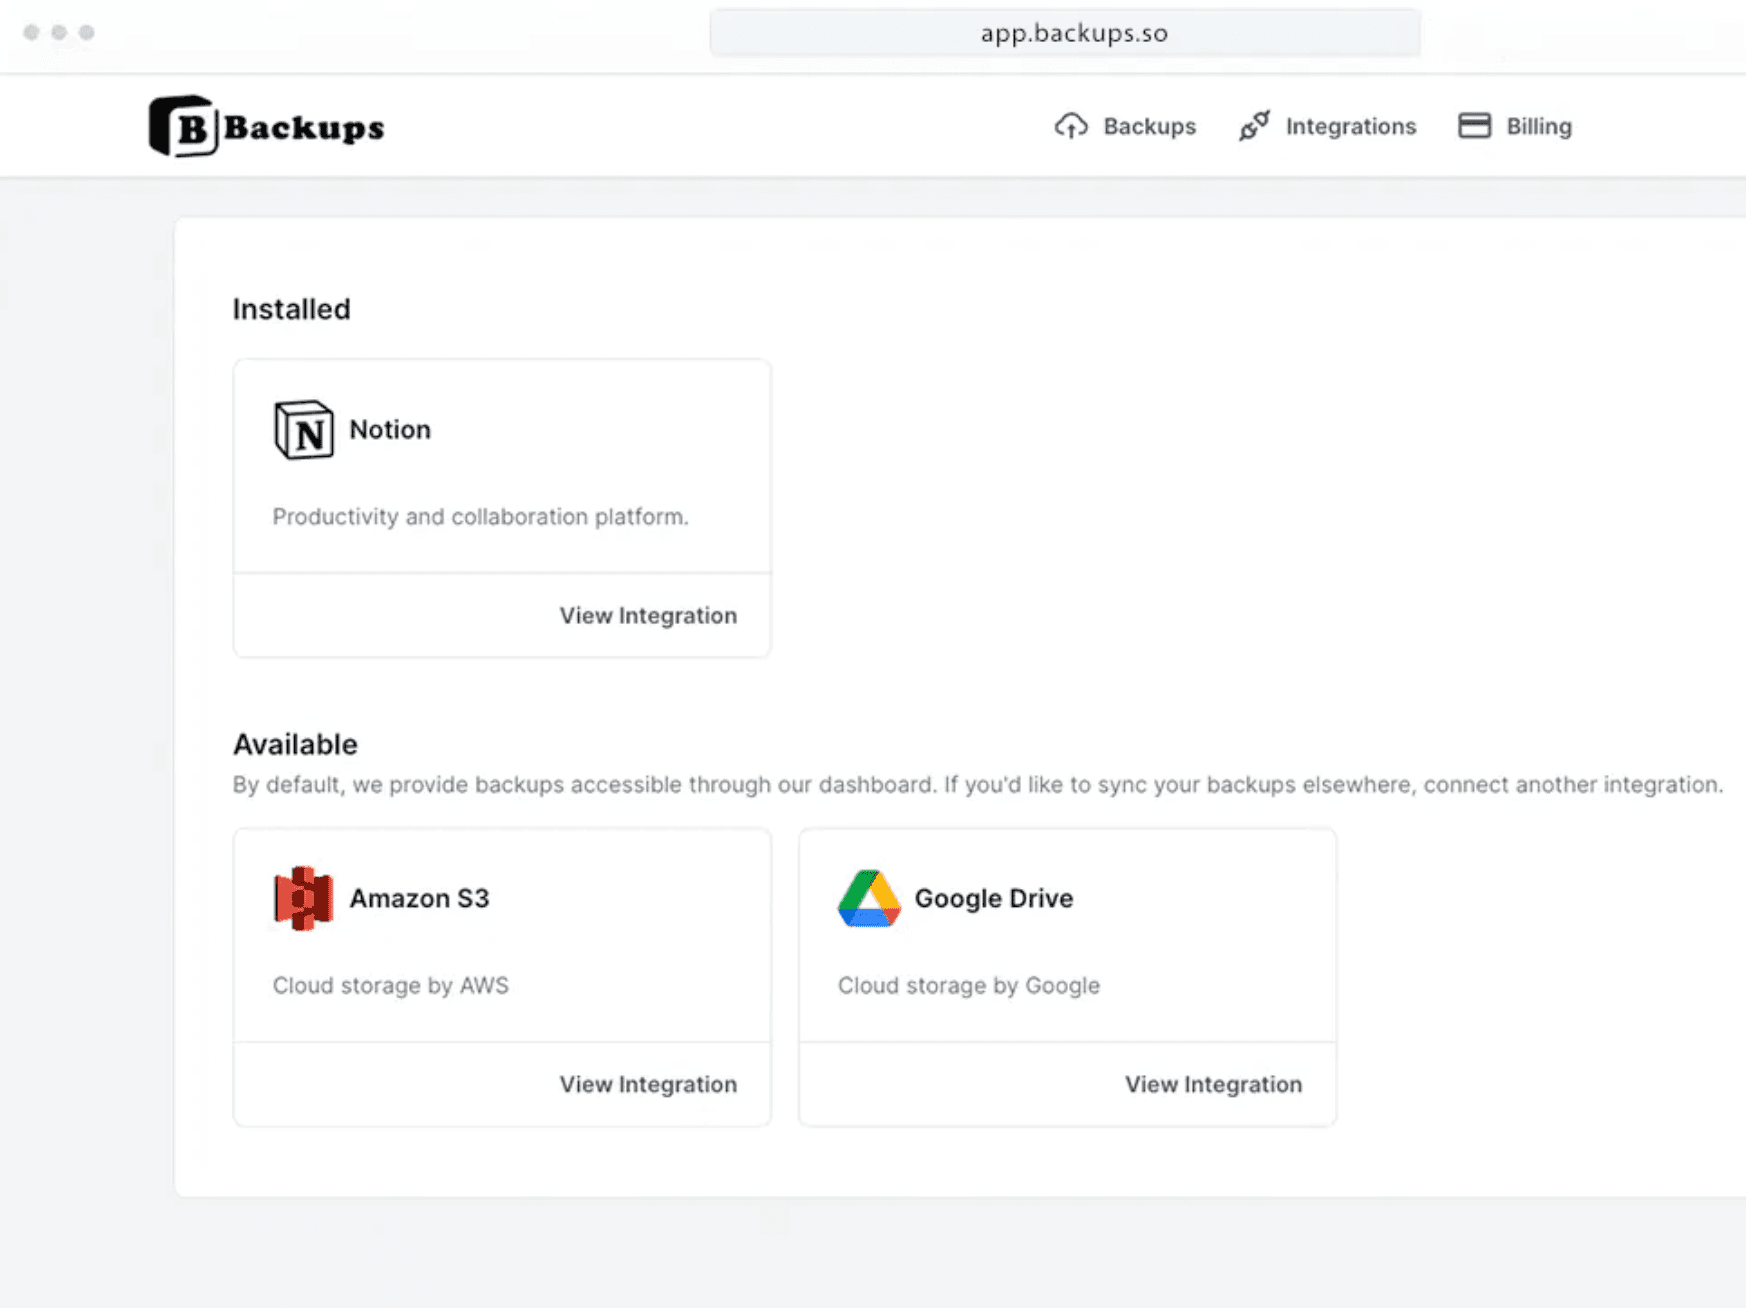The width and height of the screenshot is (1746, 1308).
Task: Click the Installed section heading
Action: coord(291,308)
